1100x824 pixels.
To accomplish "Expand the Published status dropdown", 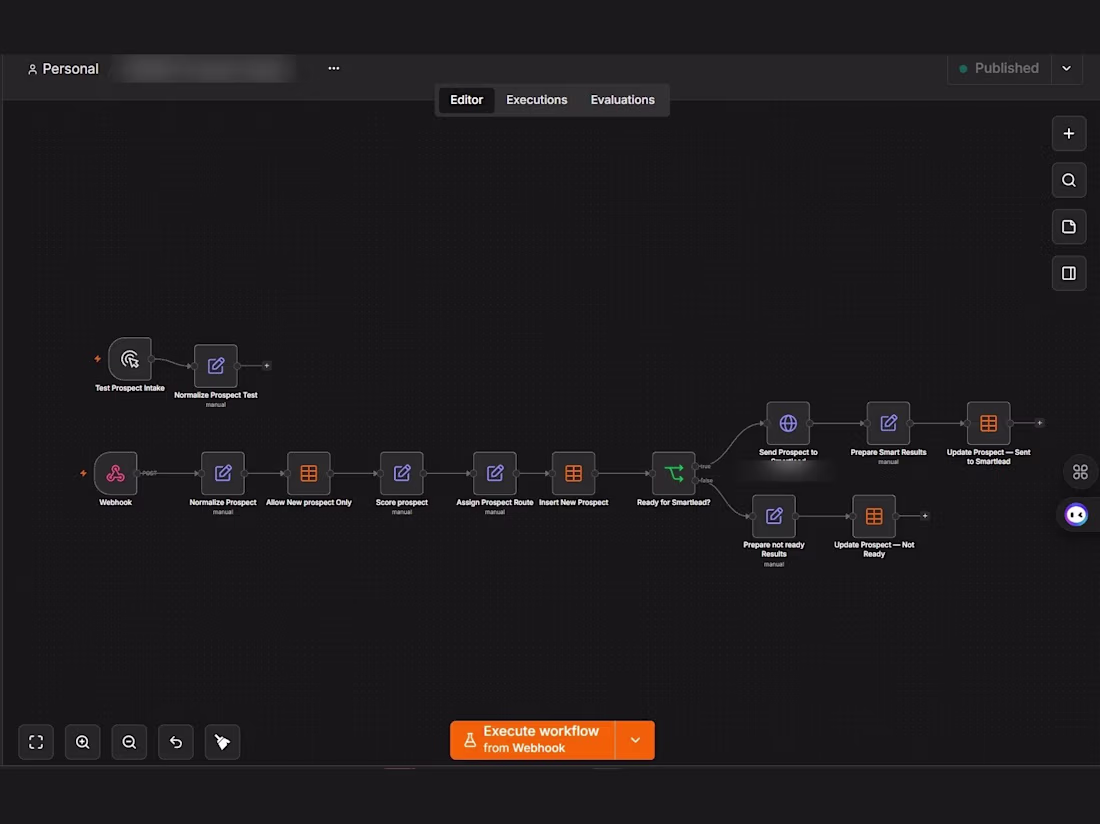I will click(1066, 69).
